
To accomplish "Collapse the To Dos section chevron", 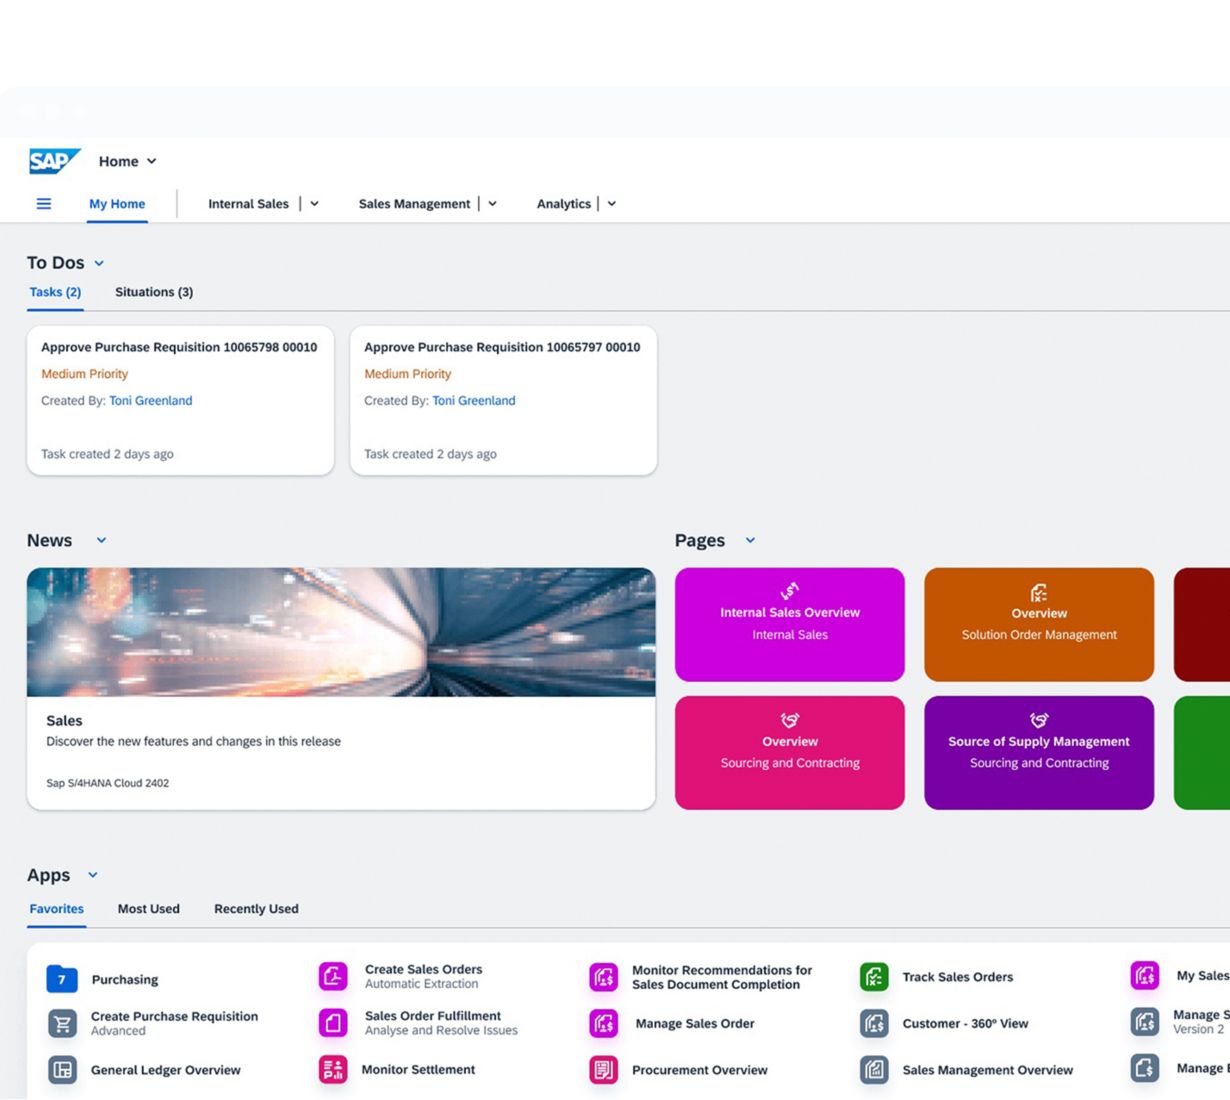I will 99,264.
